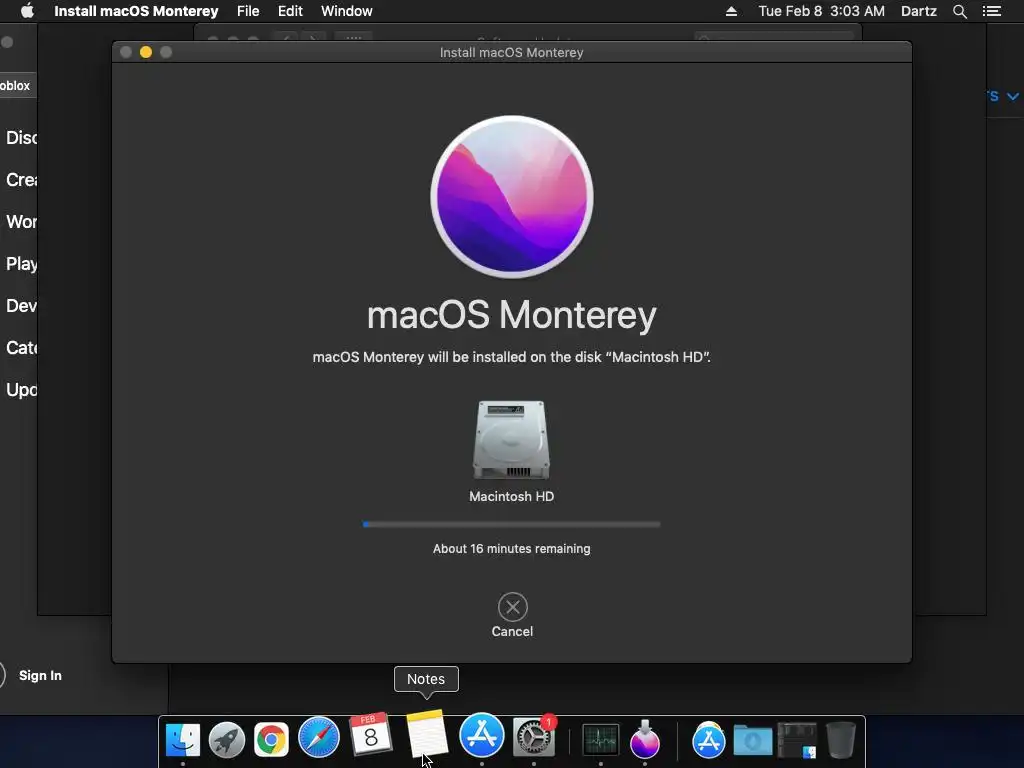
Task: Click the Roblox tab in background window
Action: click(x=16, y=86)
